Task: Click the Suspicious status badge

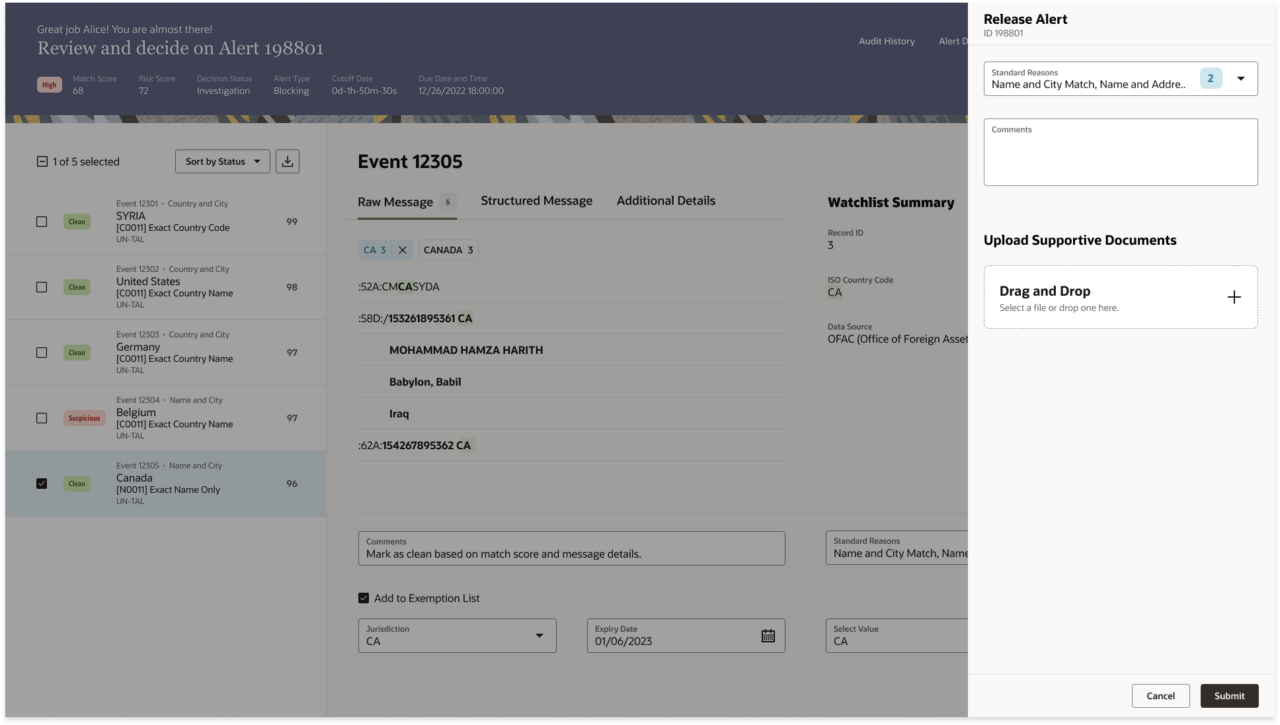Action: 85,418
